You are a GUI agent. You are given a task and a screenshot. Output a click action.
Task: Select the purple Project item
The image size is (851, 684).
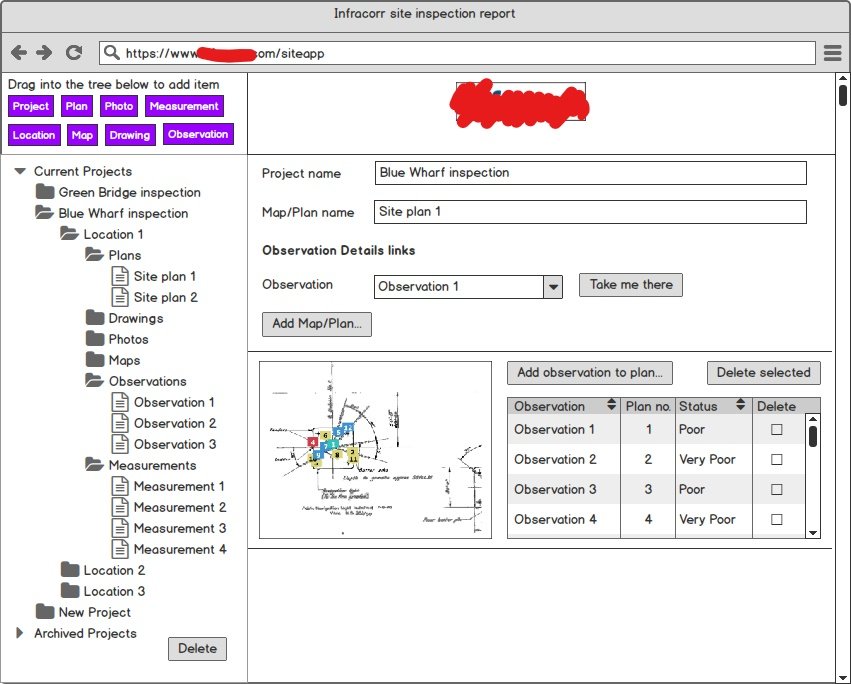(31, 106)
